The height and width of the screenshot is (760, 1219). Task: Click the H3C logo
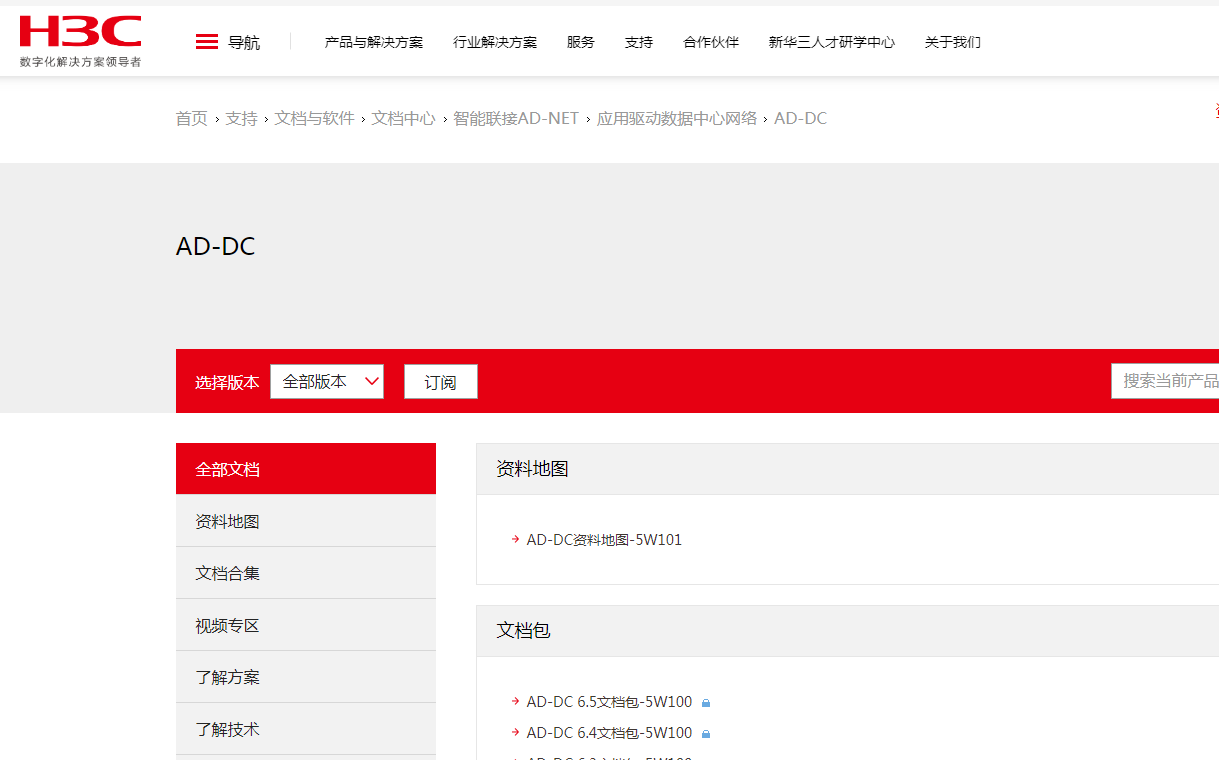(x=80, y=32)
